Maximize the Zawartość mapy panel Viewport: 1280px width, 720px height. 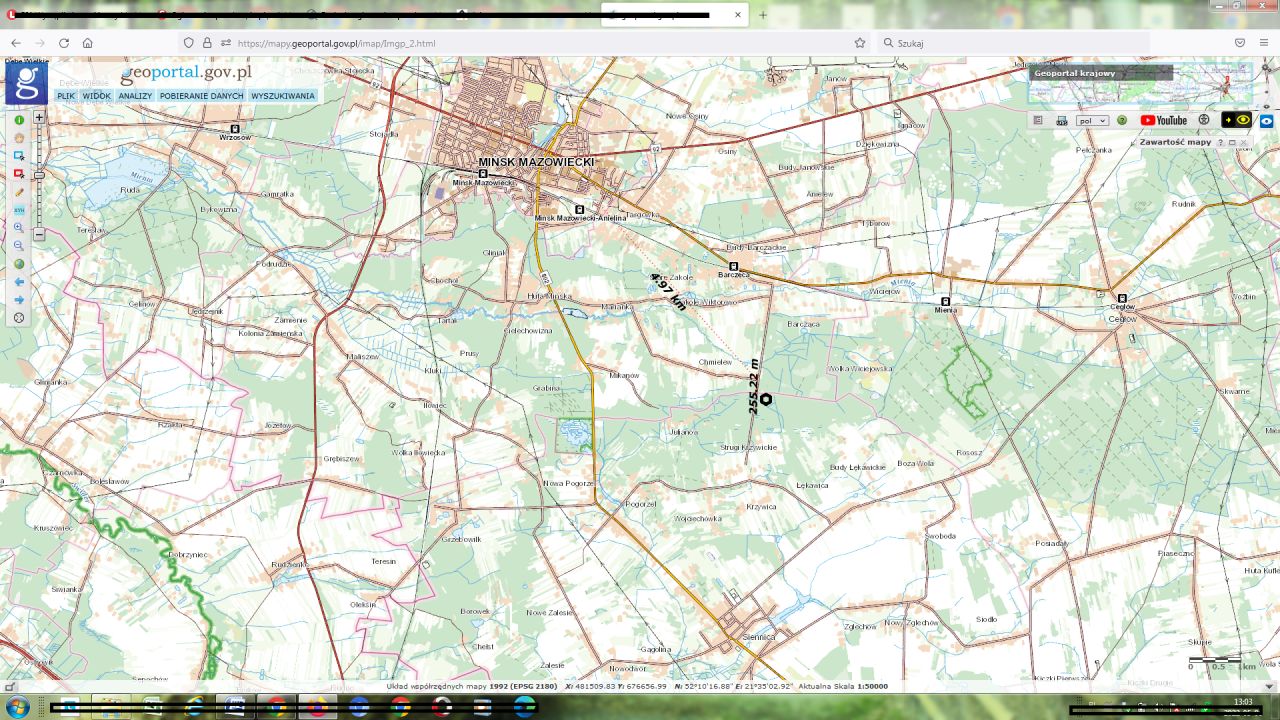click(x=1232, y=143)
